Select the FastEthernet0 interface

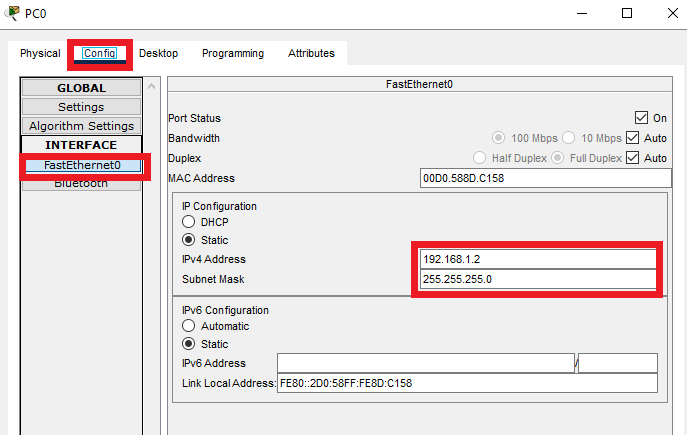[81, 165]
